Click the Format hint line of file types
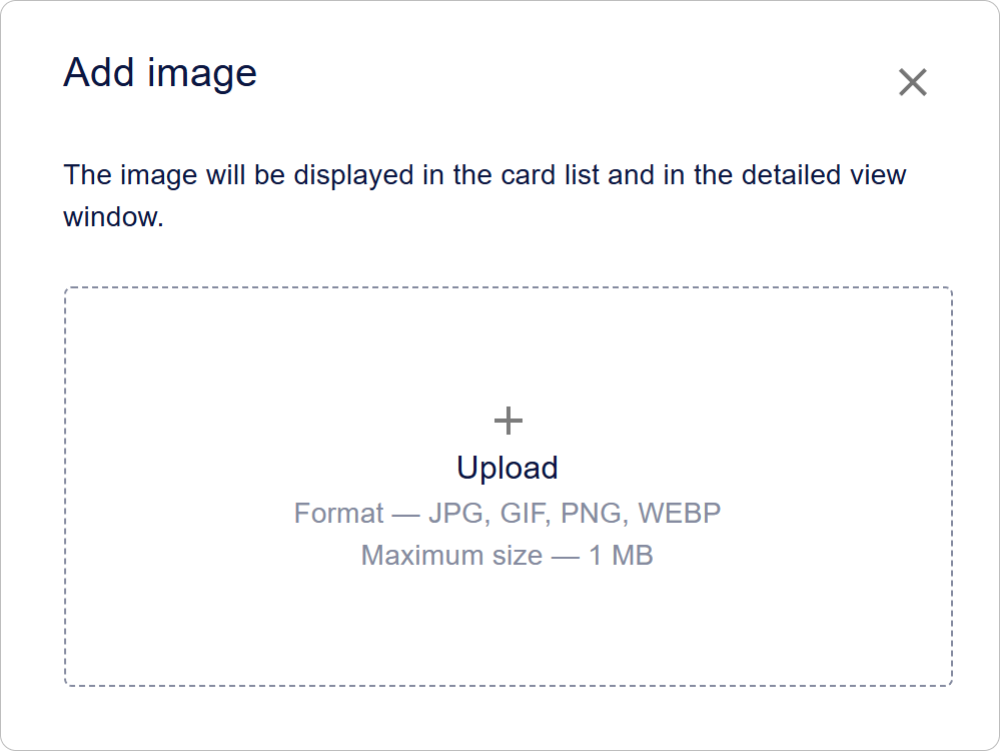 point(507,513)
